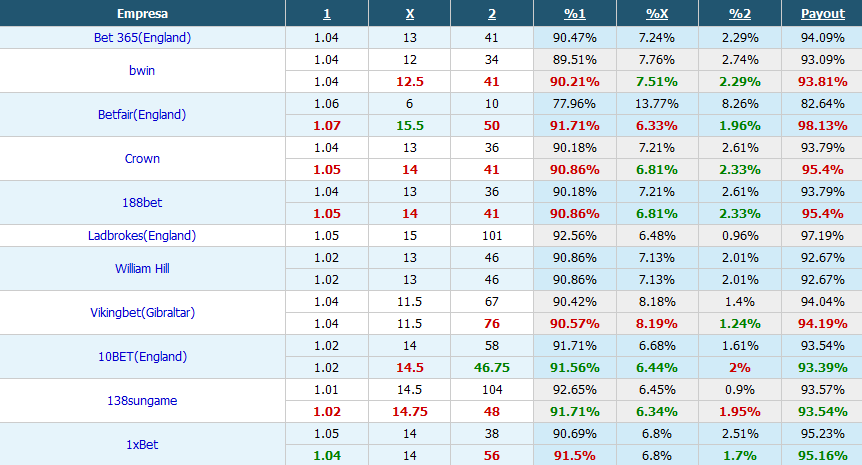Click 10BET away odds 58
This screenshot has width=862, height=465.
pyautogui.click(x=491, y=346)
